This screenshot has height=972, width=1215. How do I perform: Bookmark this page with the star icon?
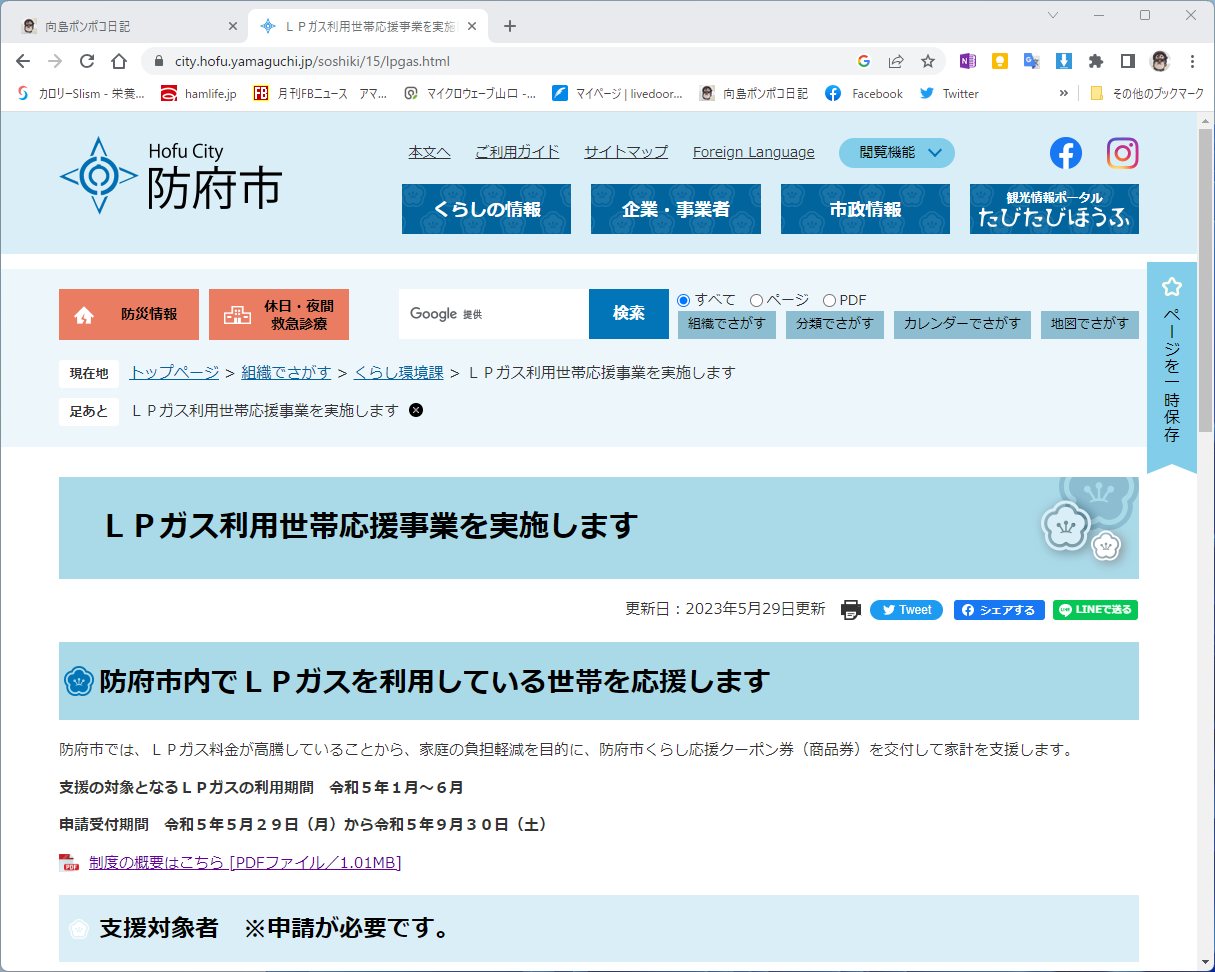point(928,61)
